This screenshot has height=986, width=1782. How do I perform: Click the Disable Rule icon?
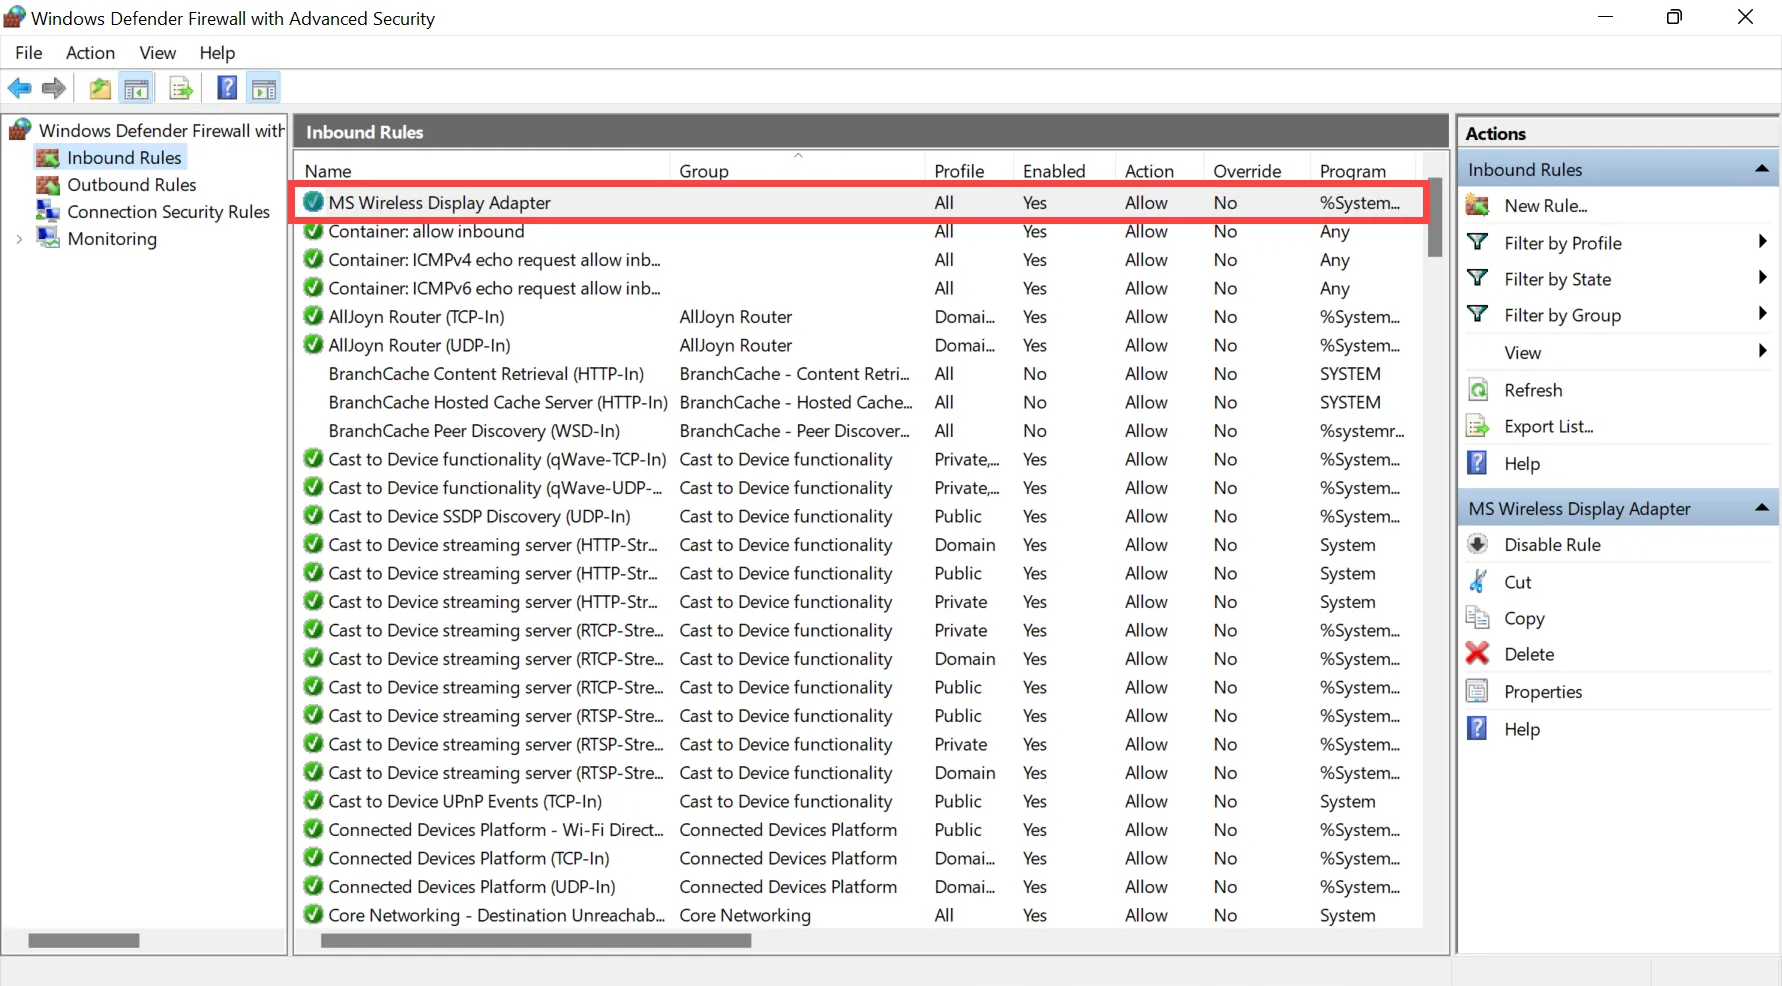pyautogui.click(x=1478, y=545)
